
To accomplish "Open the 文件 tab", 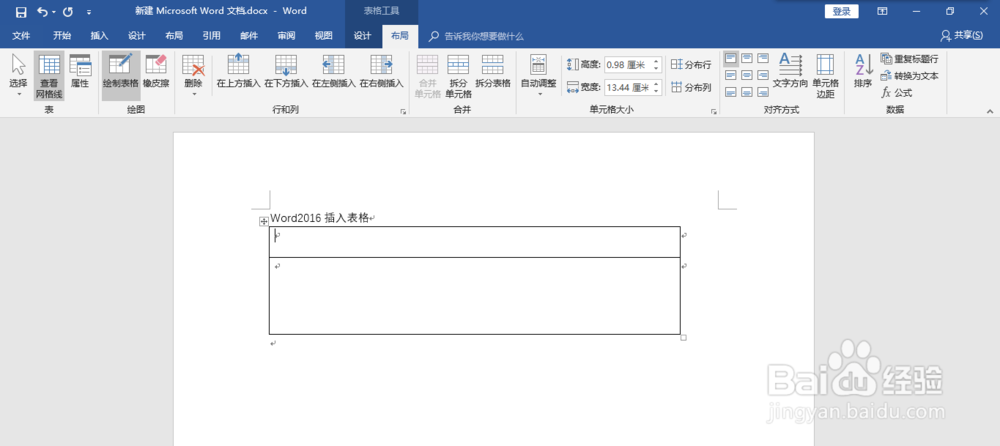I will point(22,36).
